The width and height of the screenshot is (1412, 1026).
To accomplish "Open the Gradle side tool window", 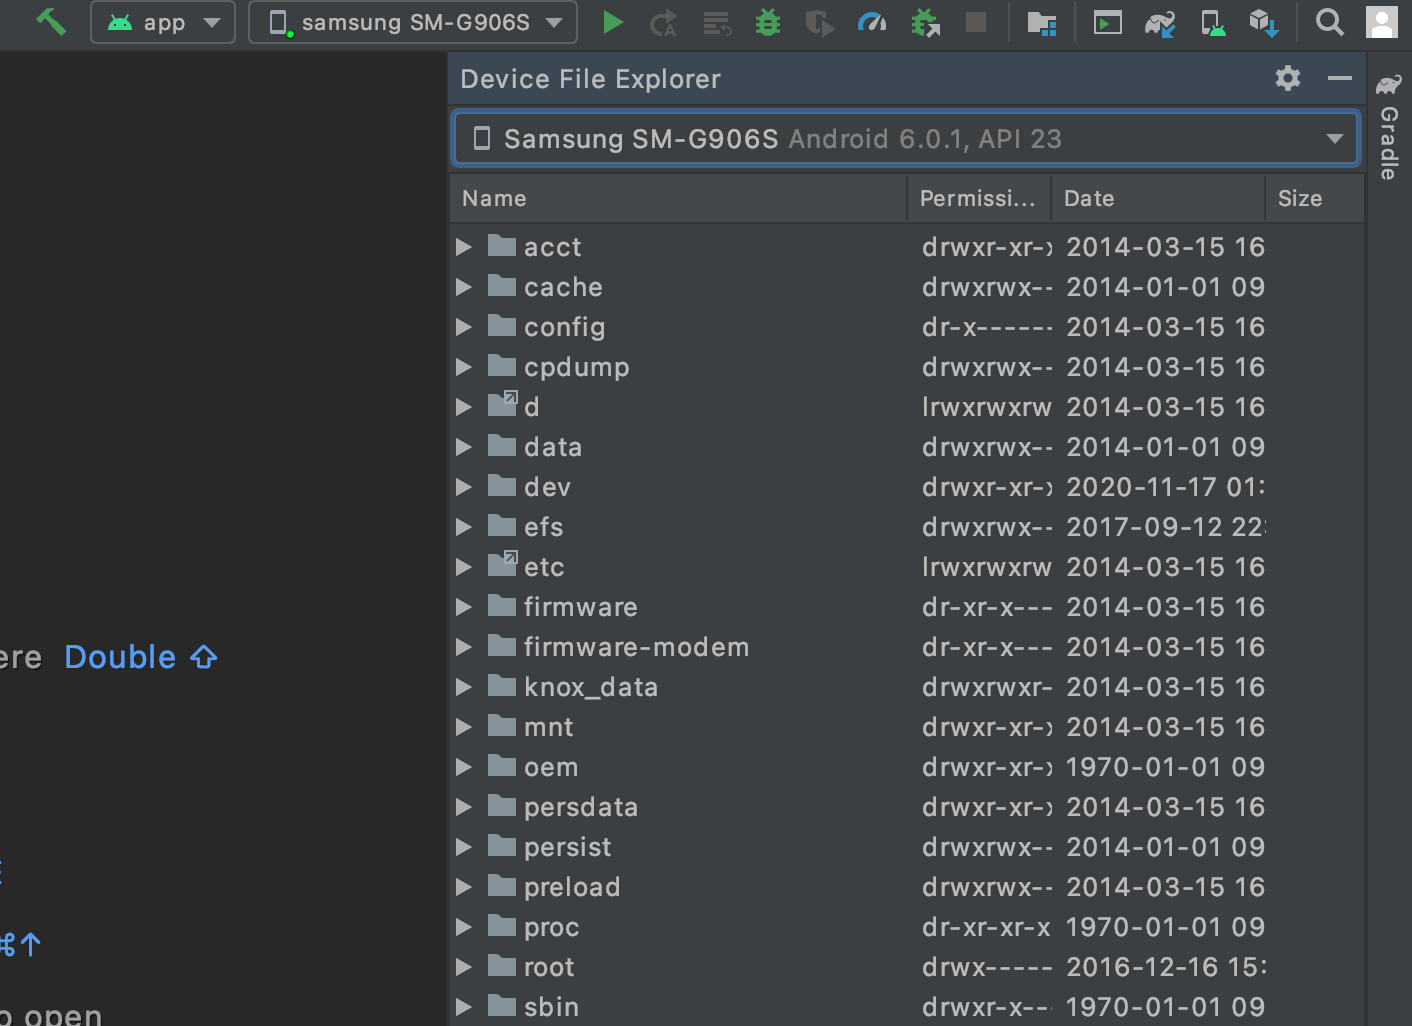I will click(1388, 127).
